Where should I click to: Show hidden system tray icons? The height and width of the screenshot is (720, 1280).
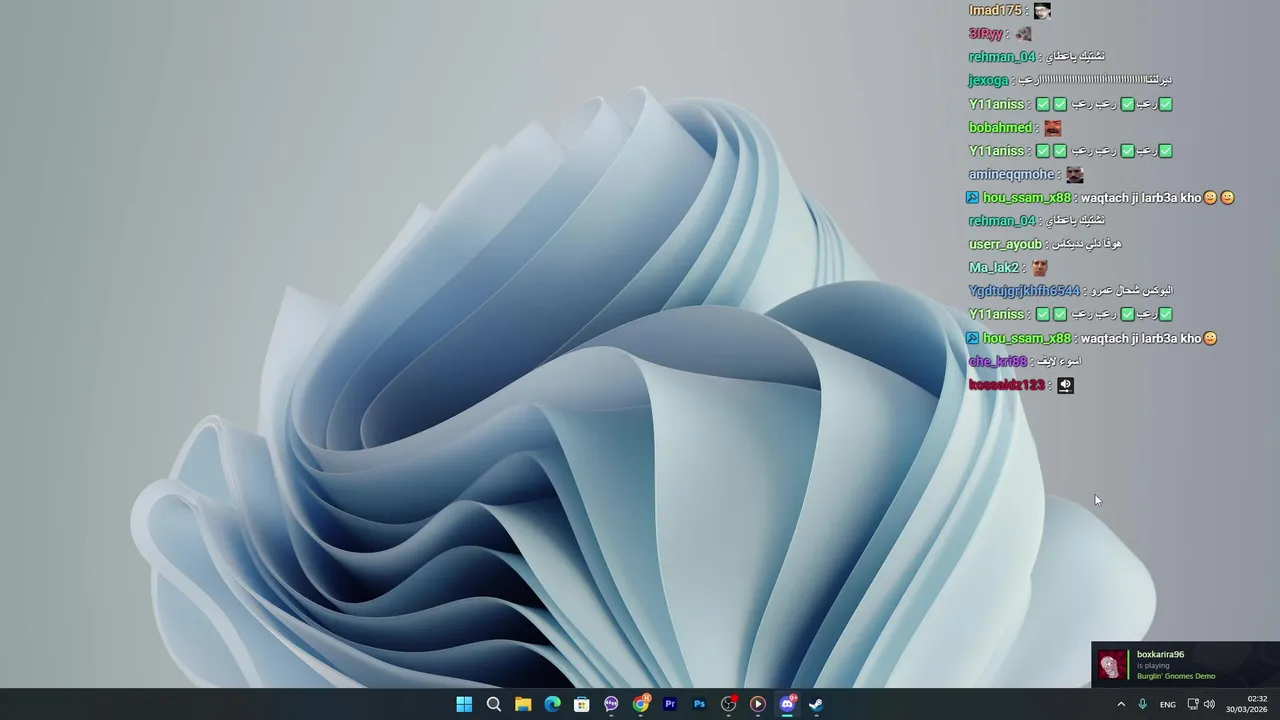1121,704
